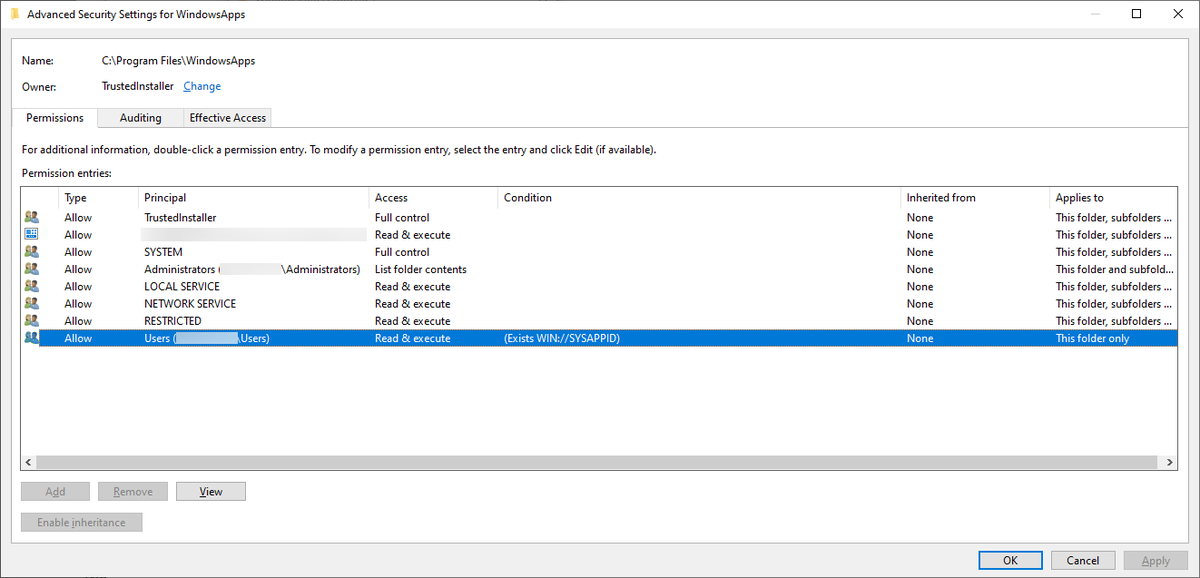Click the group icon beside NETWORK SERVICE entry
Viewport: 1200px width, 578px height.
[31, 303]
